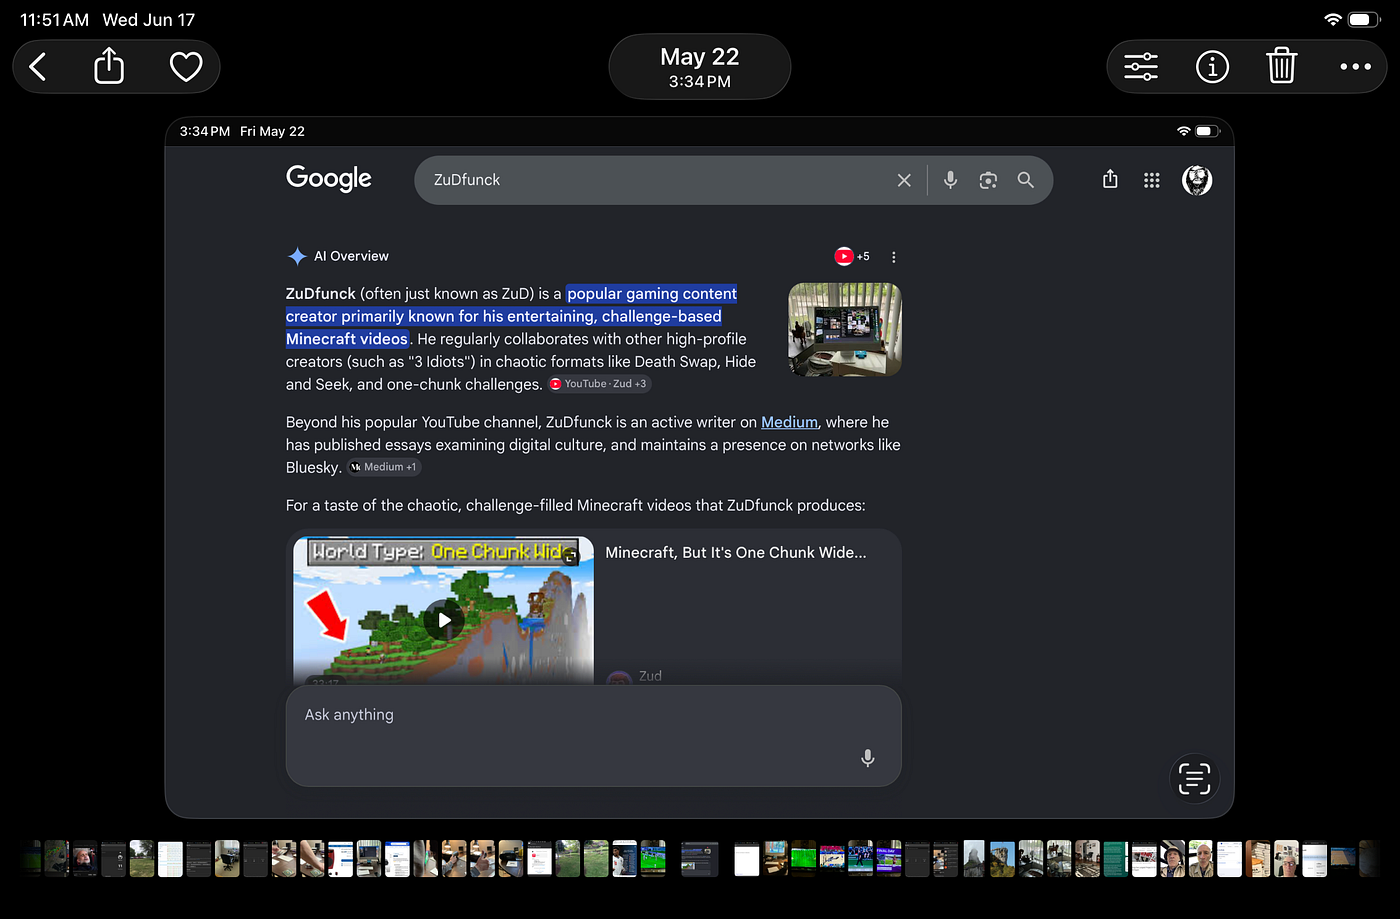Clear the ZuDfunck search text

click(x=904, y=180)
